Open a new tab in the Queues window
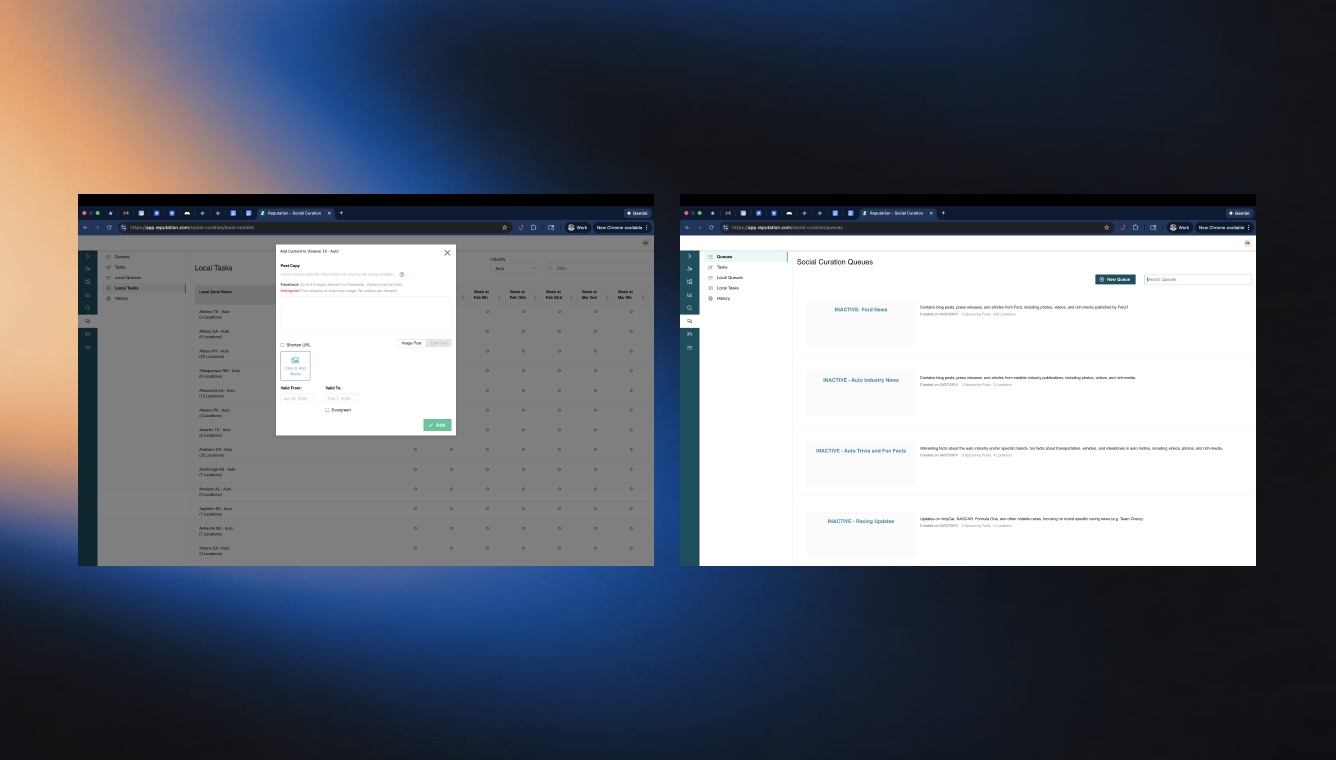 tap(943, 213)
